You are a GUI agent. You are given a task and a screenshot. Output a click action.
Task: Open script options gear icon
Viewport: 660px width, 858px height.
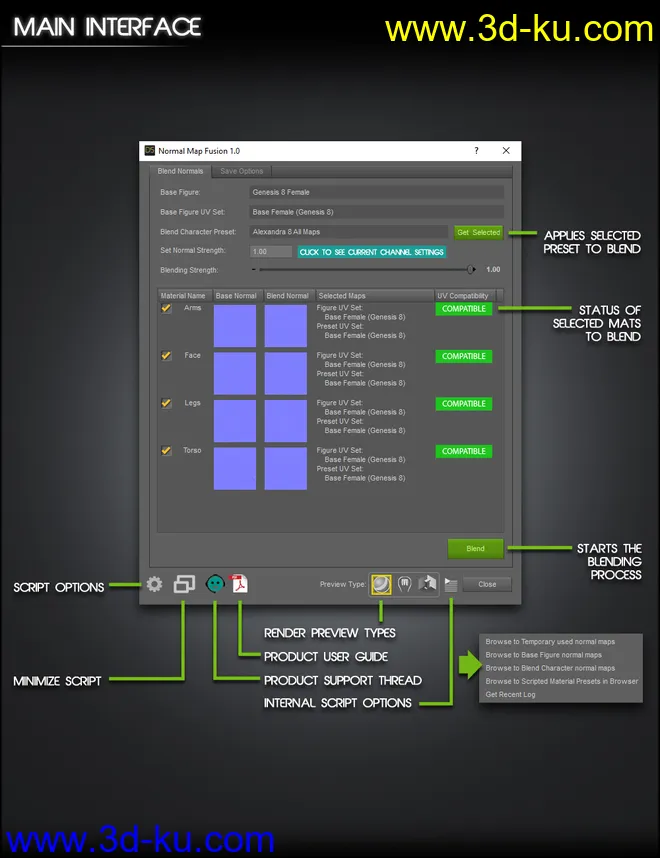(154, 584)
